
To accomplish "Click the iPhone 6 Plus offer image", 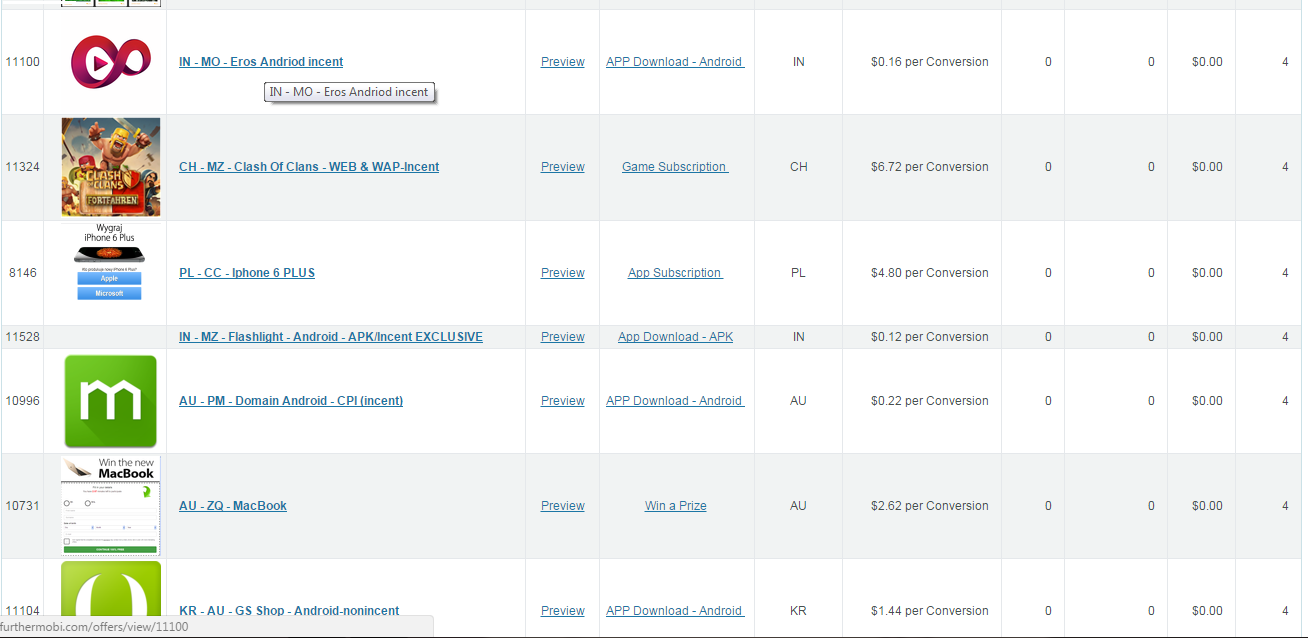I will (110, 262).
